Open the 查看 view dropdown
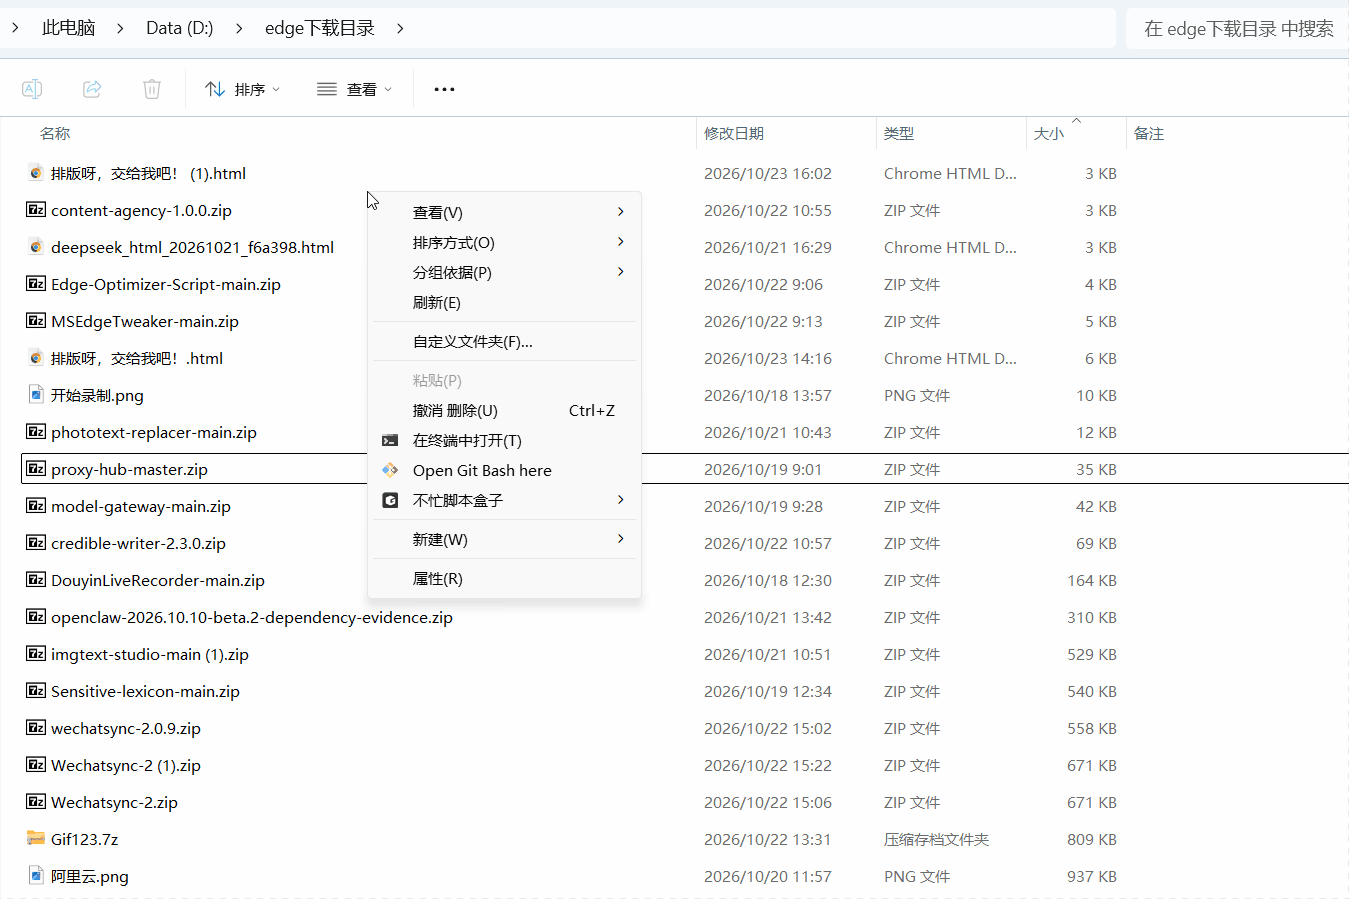 pos(354,89)
